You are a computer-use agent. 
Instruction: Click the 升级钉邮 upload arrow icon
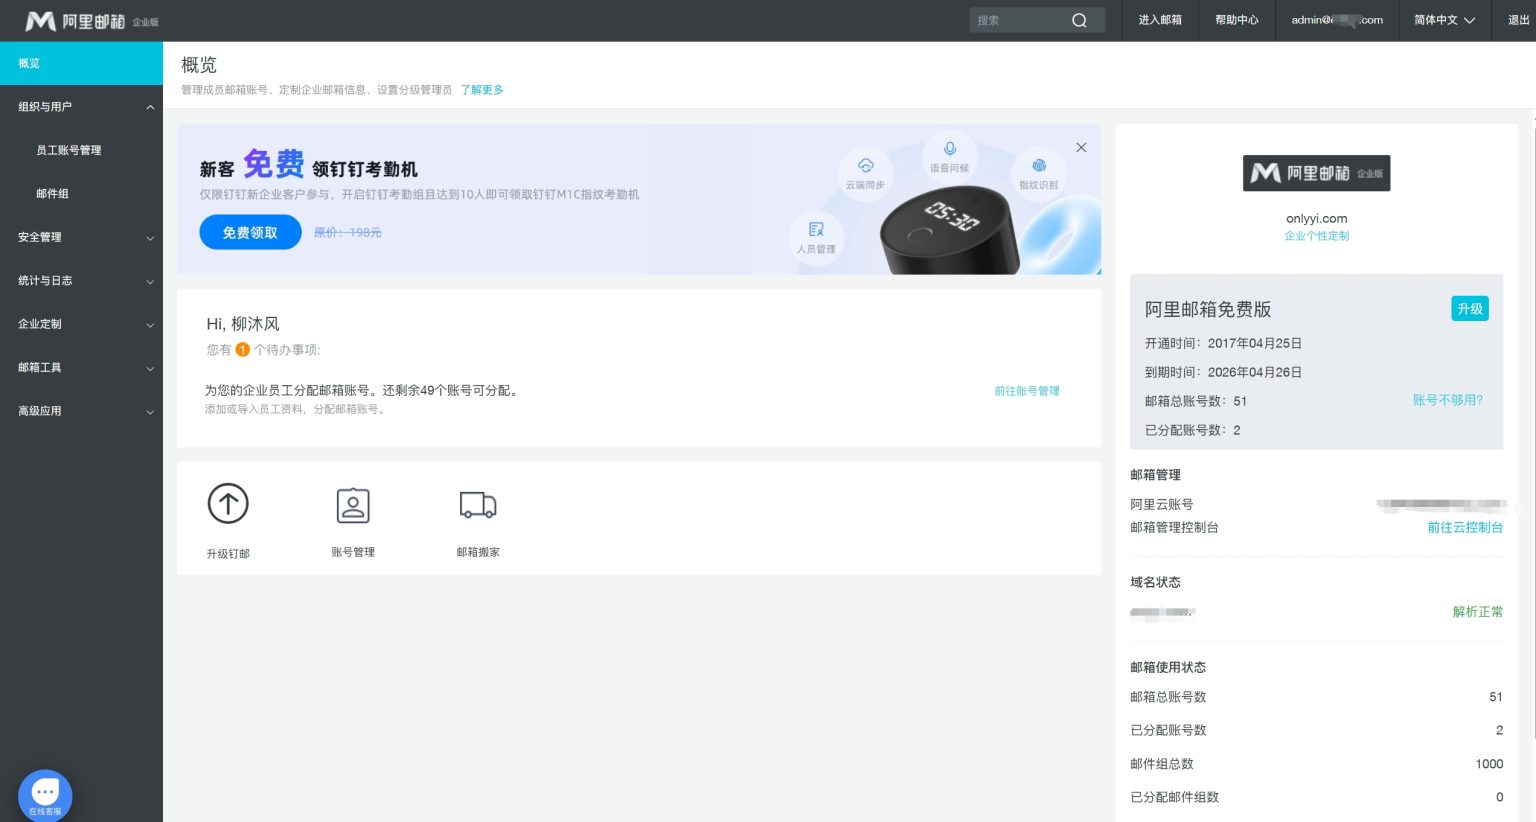pyautogui.click(x=228, y=503)
